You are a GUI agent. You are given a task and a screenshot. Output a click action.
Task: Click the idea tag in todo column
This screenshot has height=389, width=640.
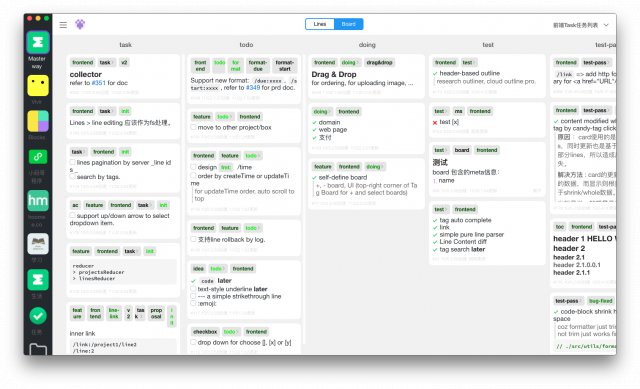tap(198, 269)
